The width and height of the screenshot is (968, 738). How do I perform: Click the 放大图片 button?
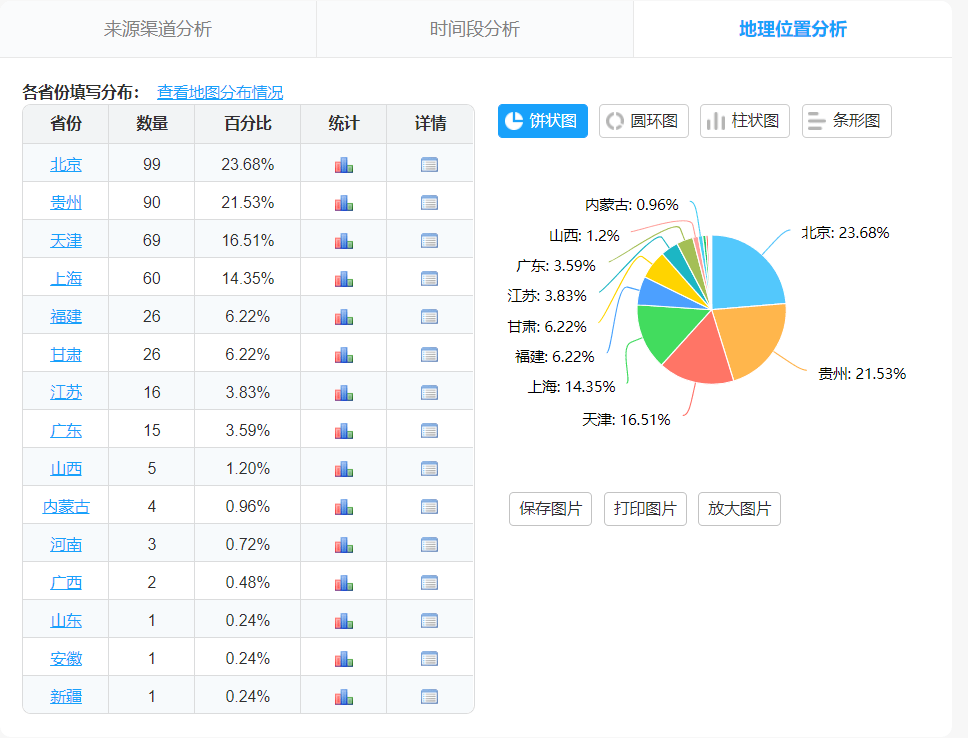[739, 508]
